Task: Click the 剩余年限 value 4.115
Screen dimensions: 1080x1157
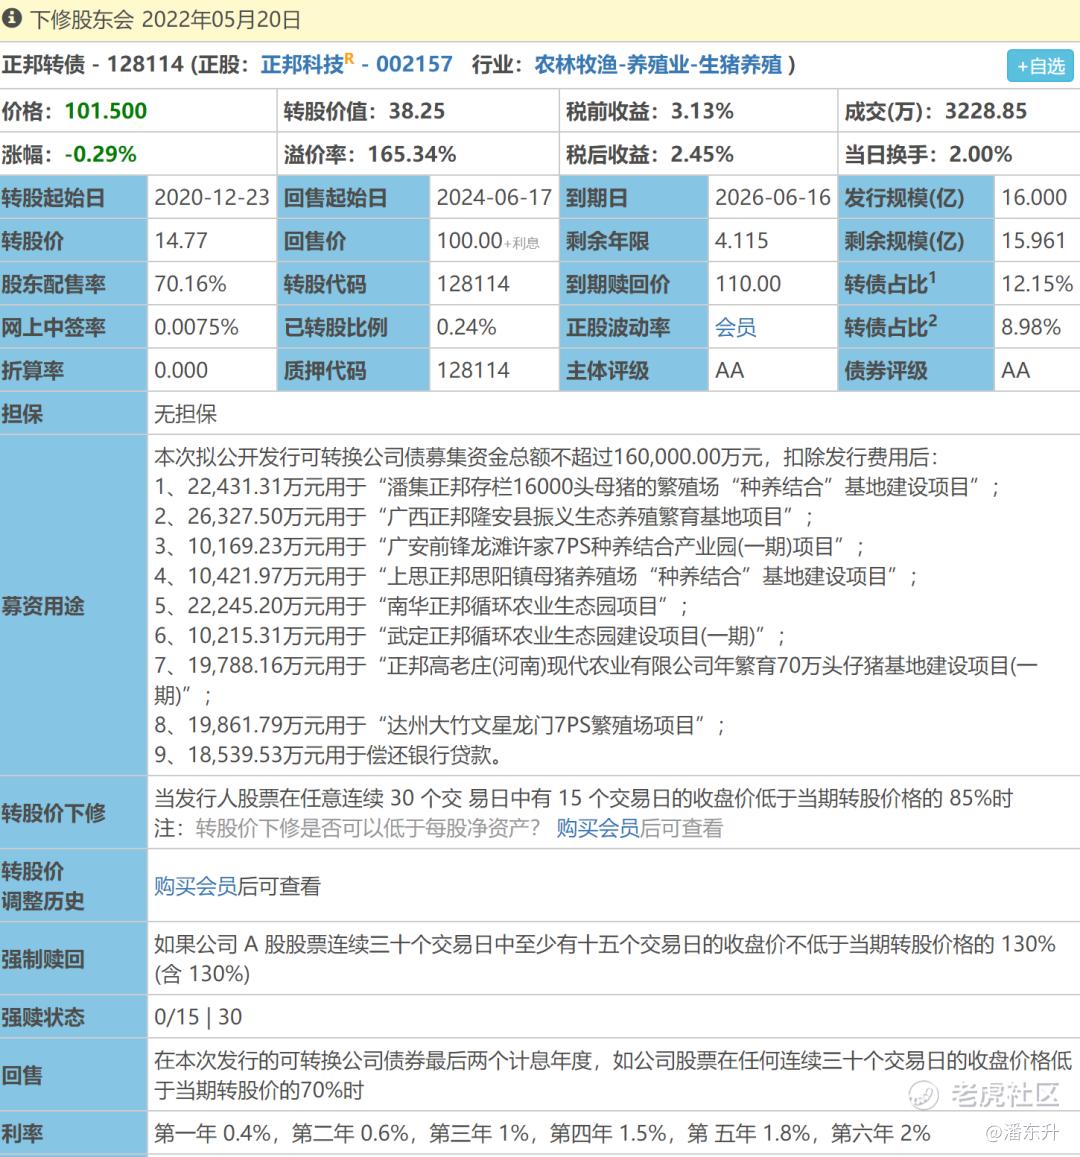Action: (741, 241)
